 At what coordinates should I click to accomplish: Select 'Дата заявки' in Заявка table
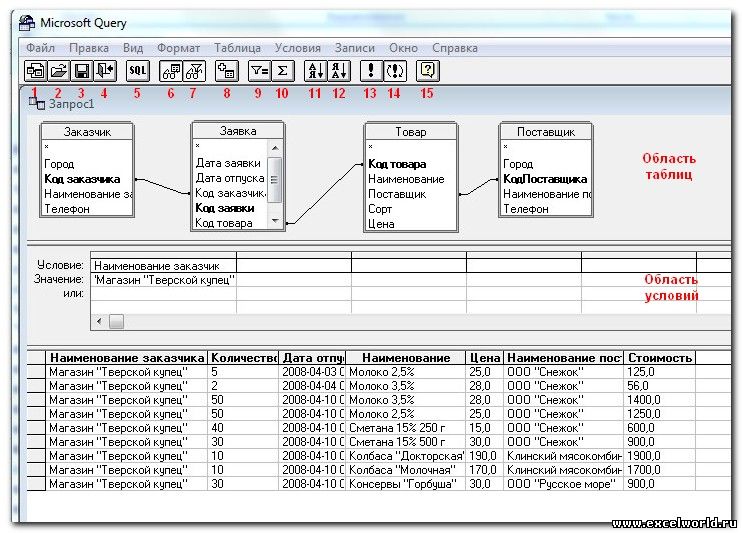(x=228, y=163)
